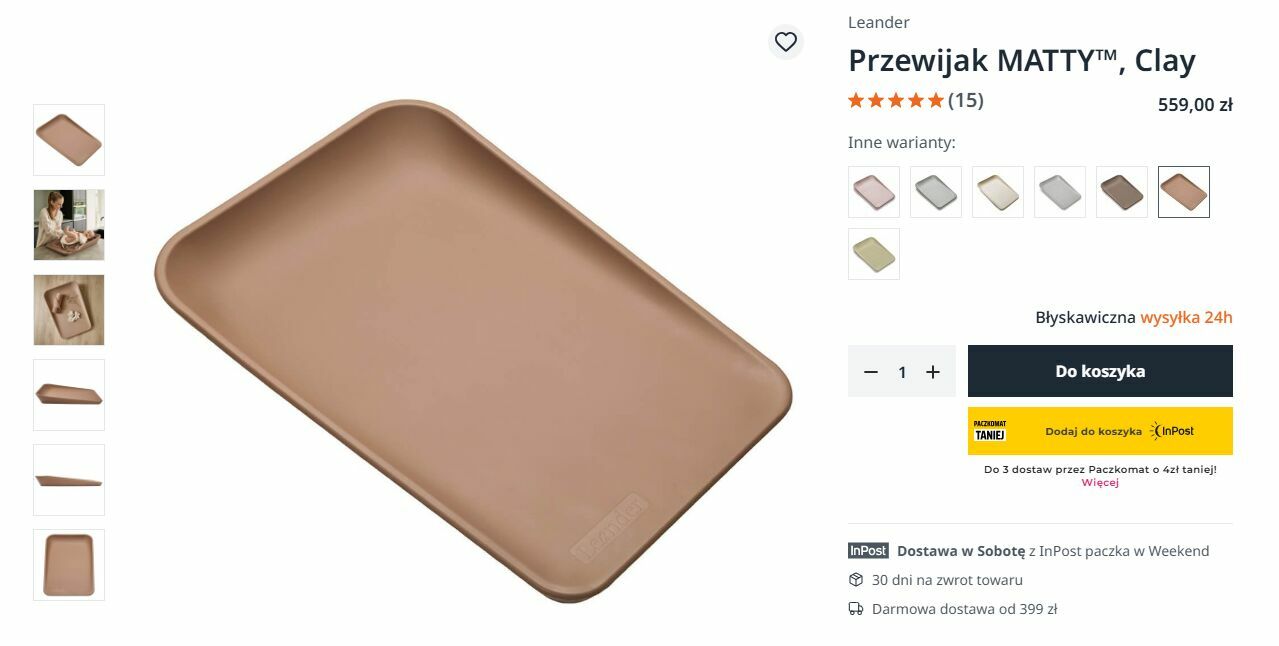The width and height of the screenshot is (1279, 646).
Task: Select the pink color variant
Action: click(x=874, y=192)
